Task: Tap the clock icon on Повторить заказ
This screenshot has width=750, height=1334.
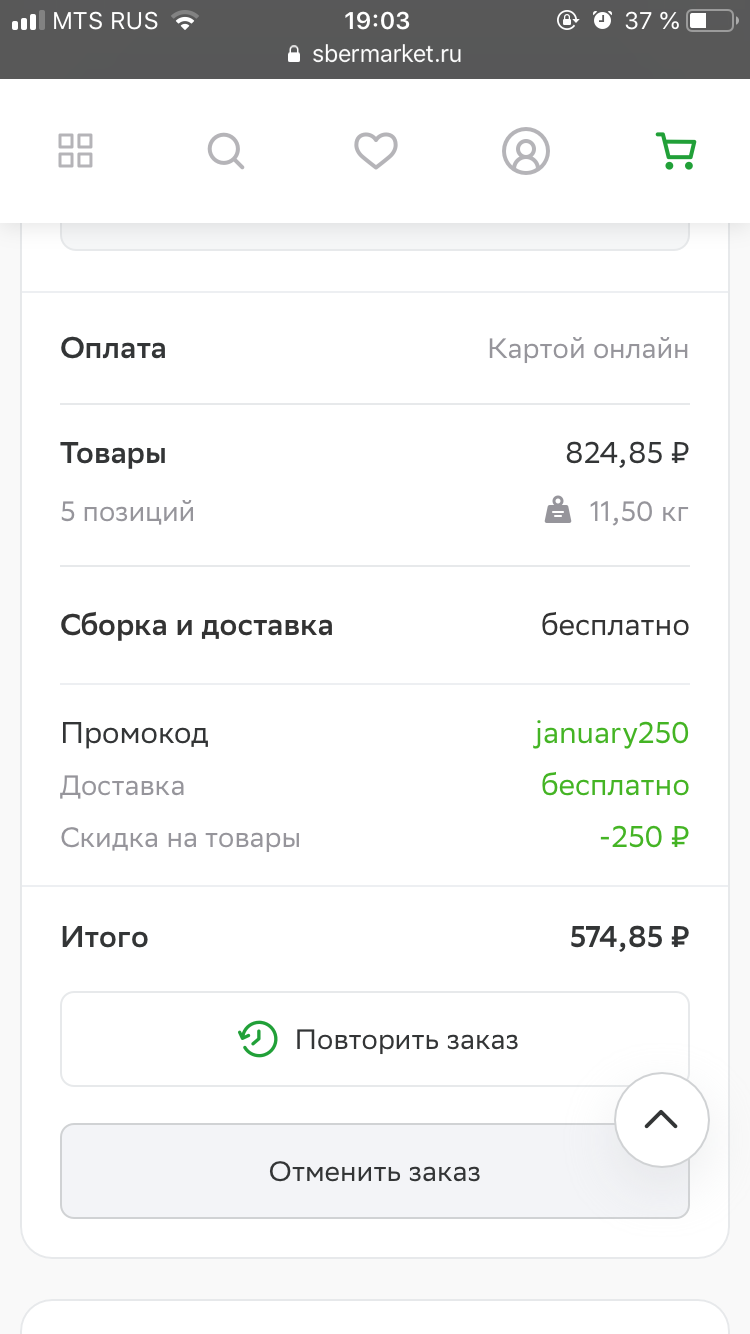Action: (x=257, y=1039)
